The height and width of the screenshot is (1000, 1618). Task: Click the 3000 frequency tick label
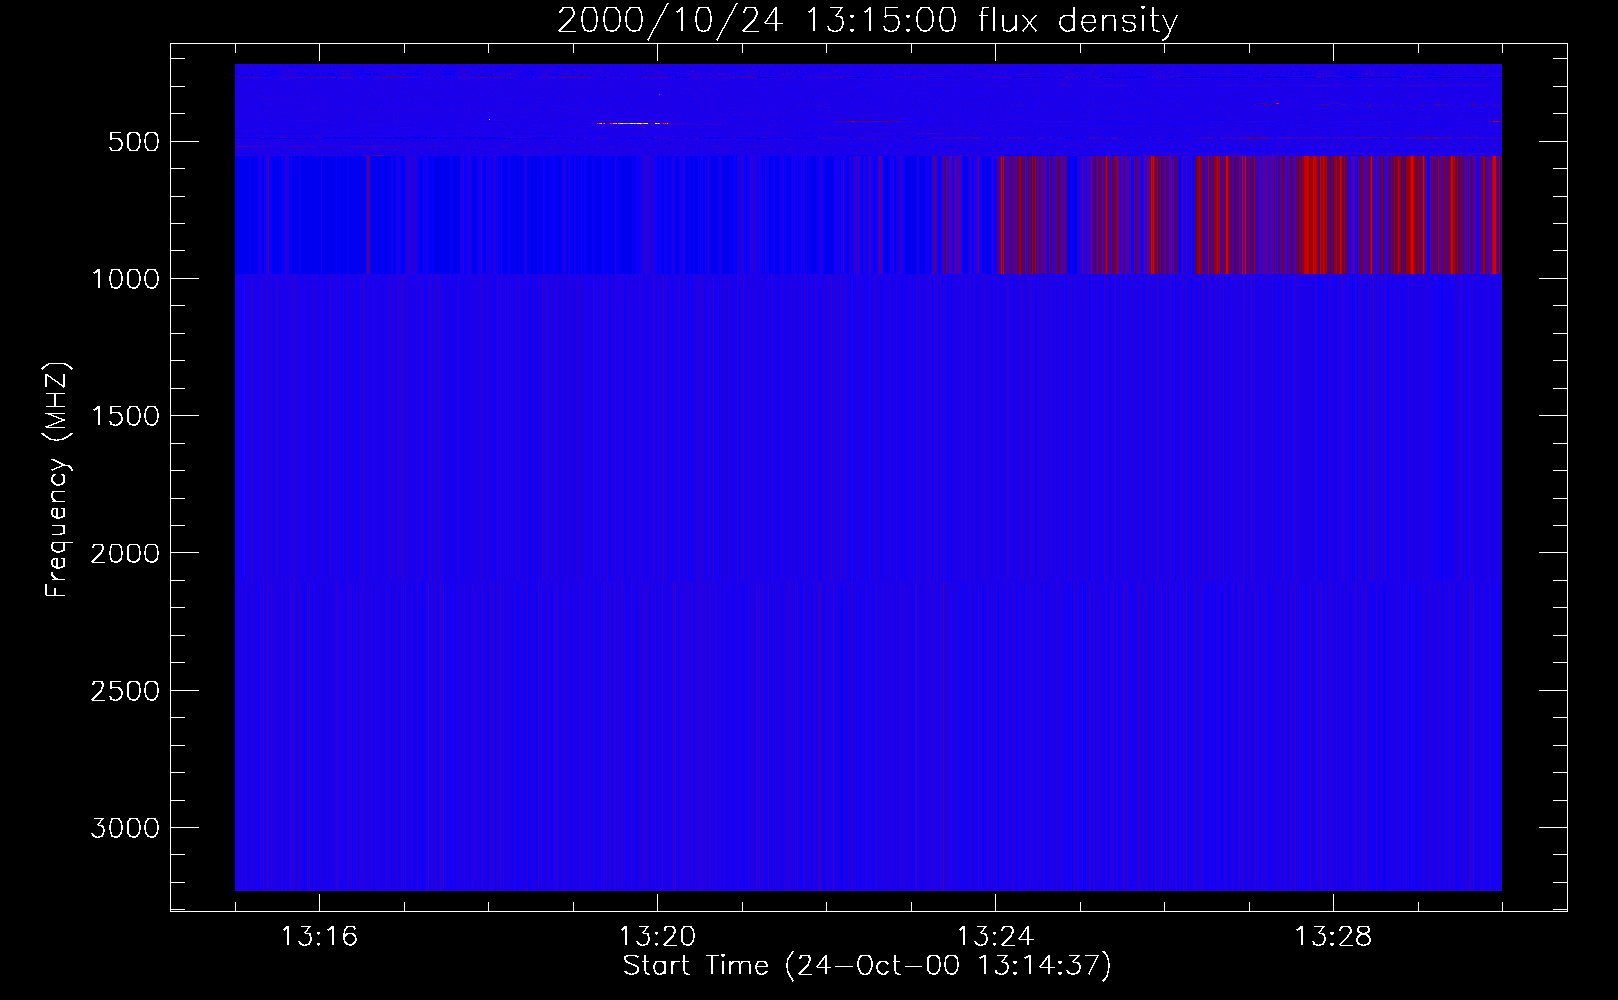[125, 828]
